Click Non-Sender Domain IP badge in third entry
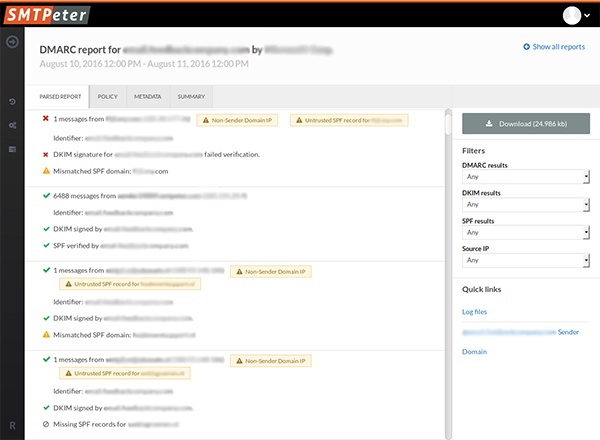 click(x=271, y=272)
